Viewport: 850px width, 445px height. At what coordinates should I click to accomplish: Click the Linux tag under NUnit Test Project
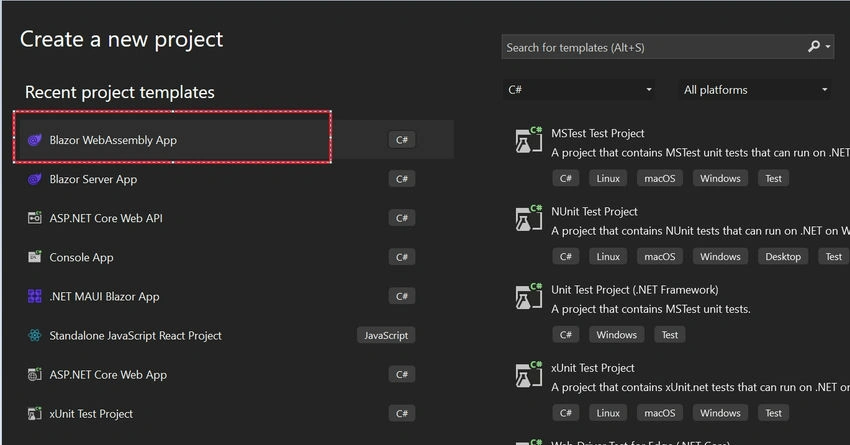[x=608, y=256]
